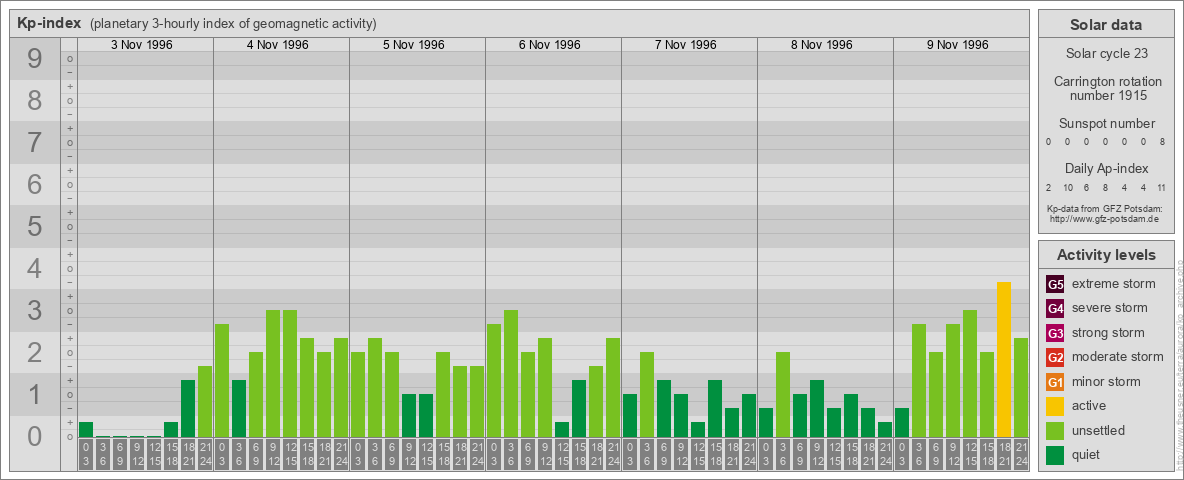The width and height of the screenshot is (1184, 480).
Task: Click the Kp scale number 5
Action: 34,226
